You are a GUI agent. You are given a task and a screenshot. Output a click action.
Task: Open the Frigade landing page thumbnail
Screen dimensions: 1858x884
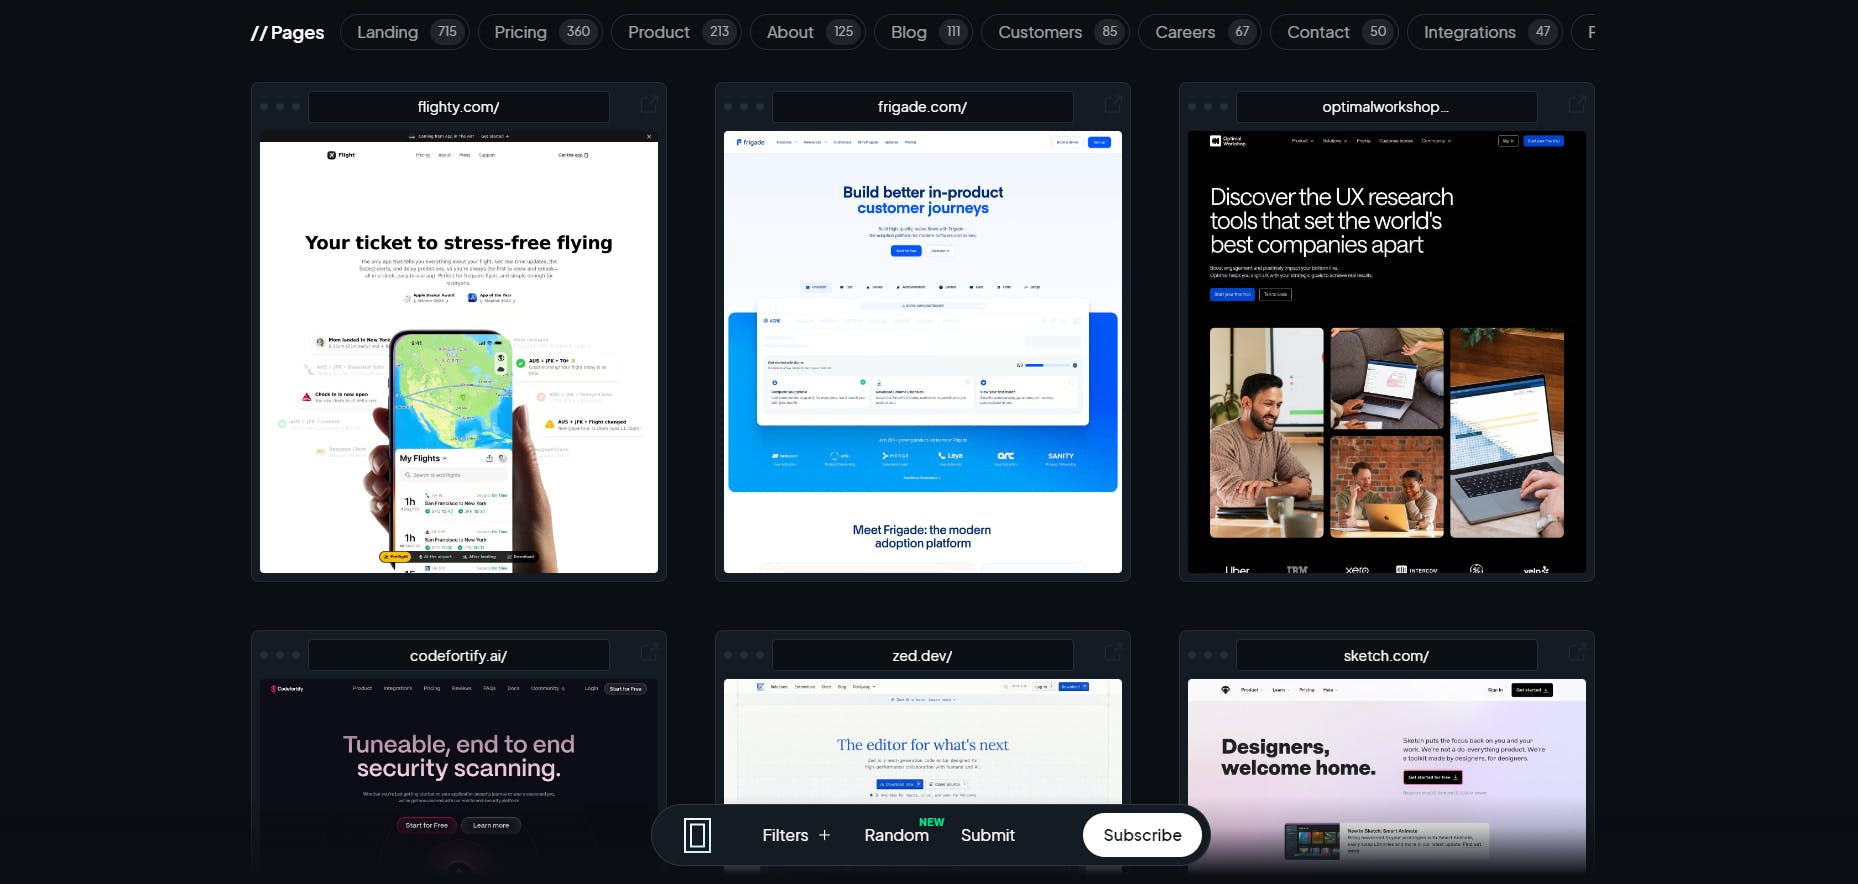[x=923, y=352]
